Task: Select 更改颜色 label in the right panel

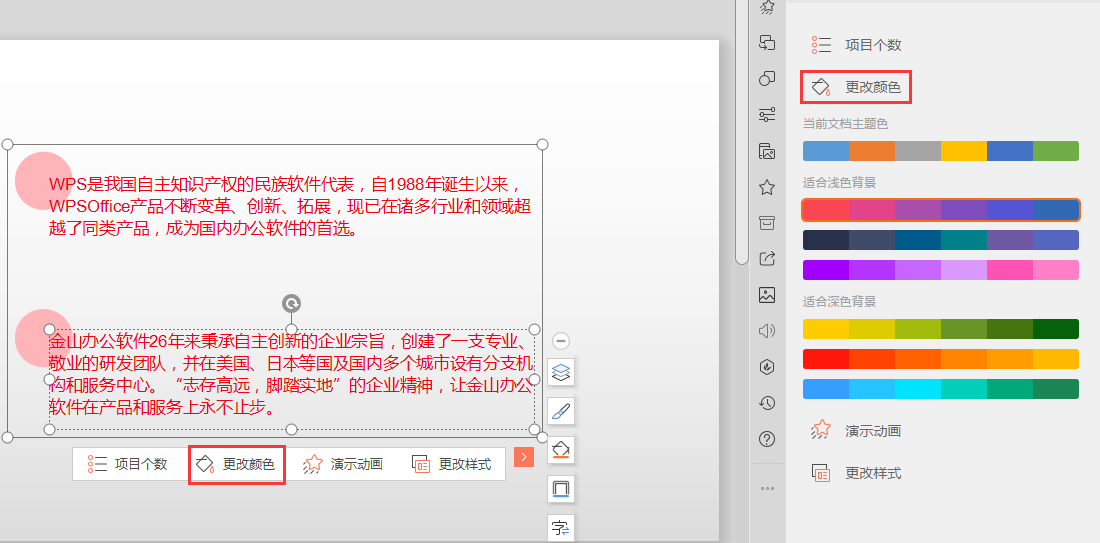Action: pyautogui.click(x=873, y=88)
